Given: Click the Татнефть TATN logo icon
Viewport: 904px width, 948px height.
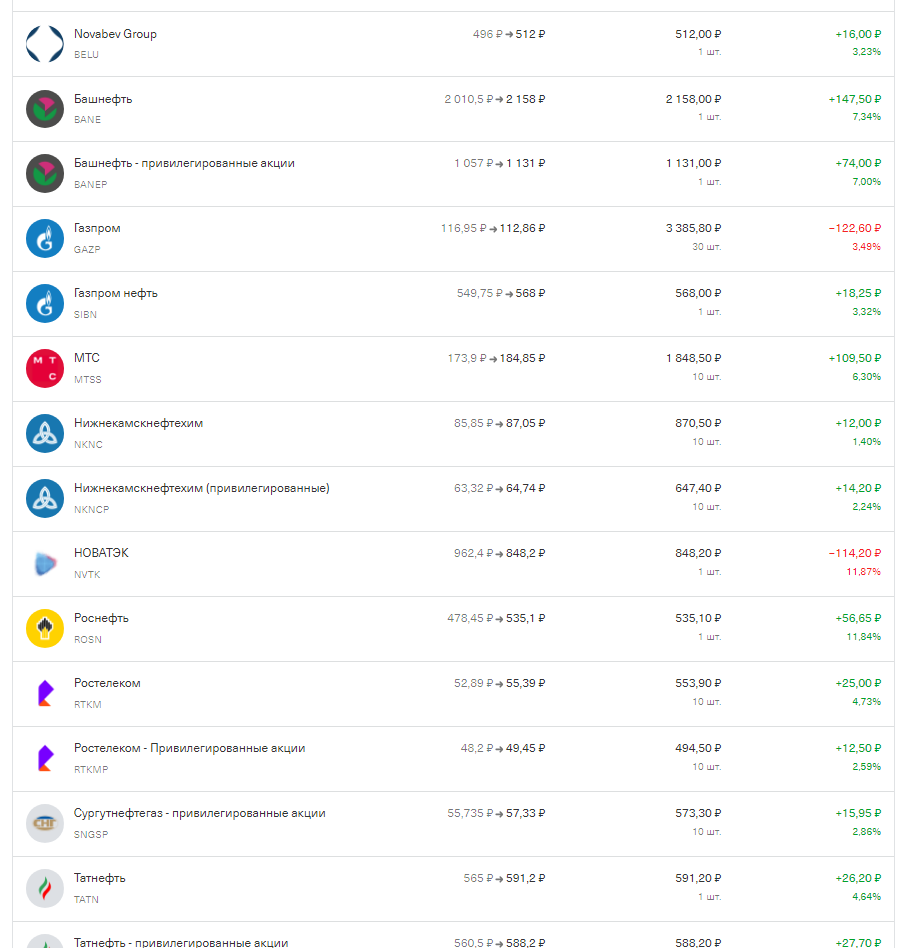Looking at the screenshot, I should 45,888.
